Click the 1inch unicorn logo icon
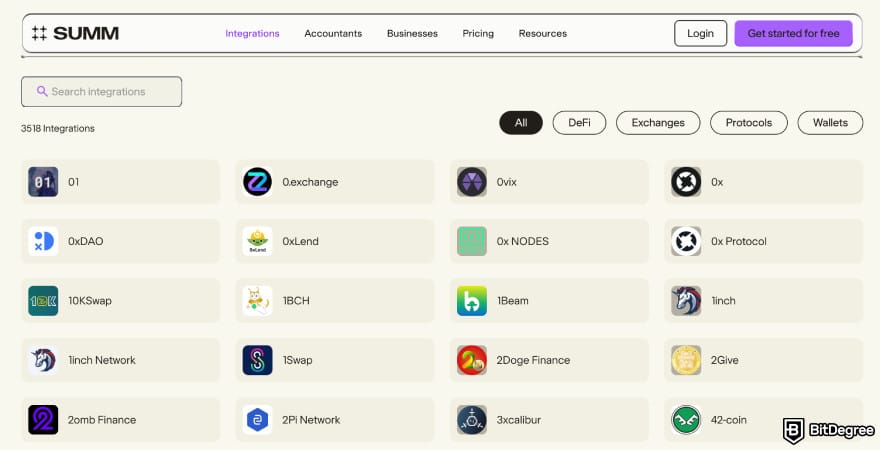 pos(686,301)
